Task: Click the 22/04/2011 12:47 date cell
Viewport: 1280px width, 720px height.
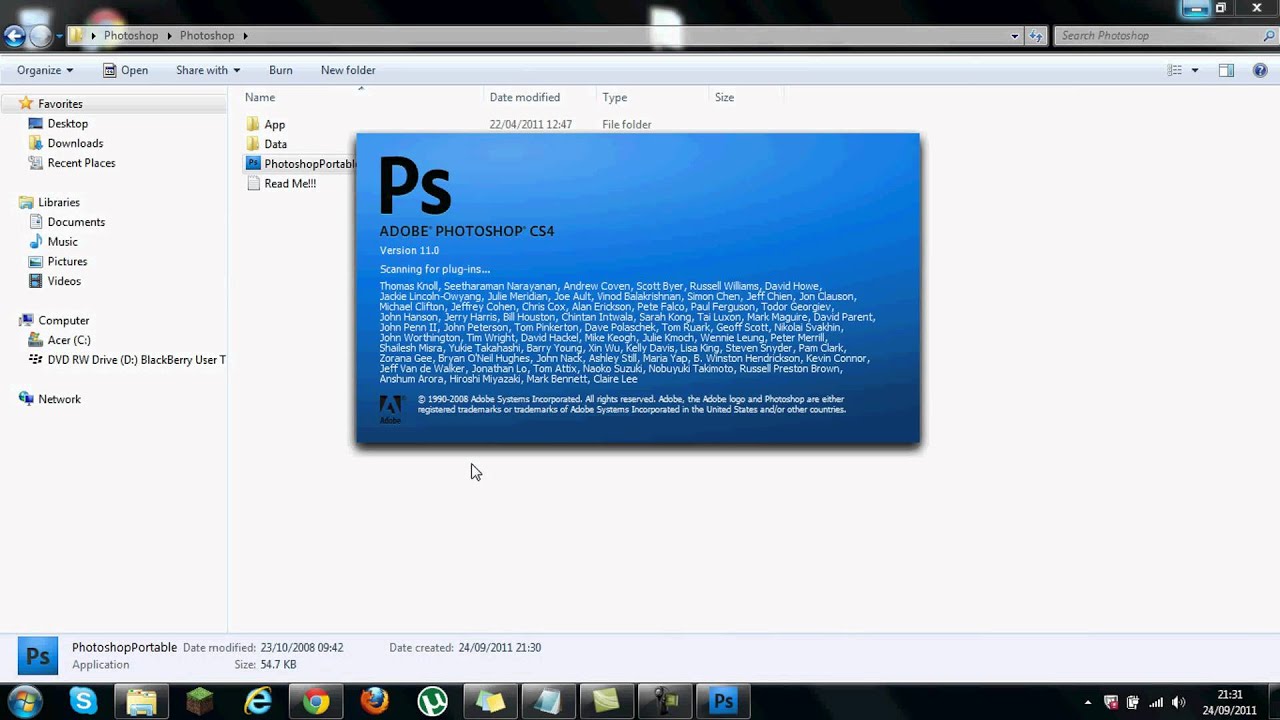Action: coord(530,125)
